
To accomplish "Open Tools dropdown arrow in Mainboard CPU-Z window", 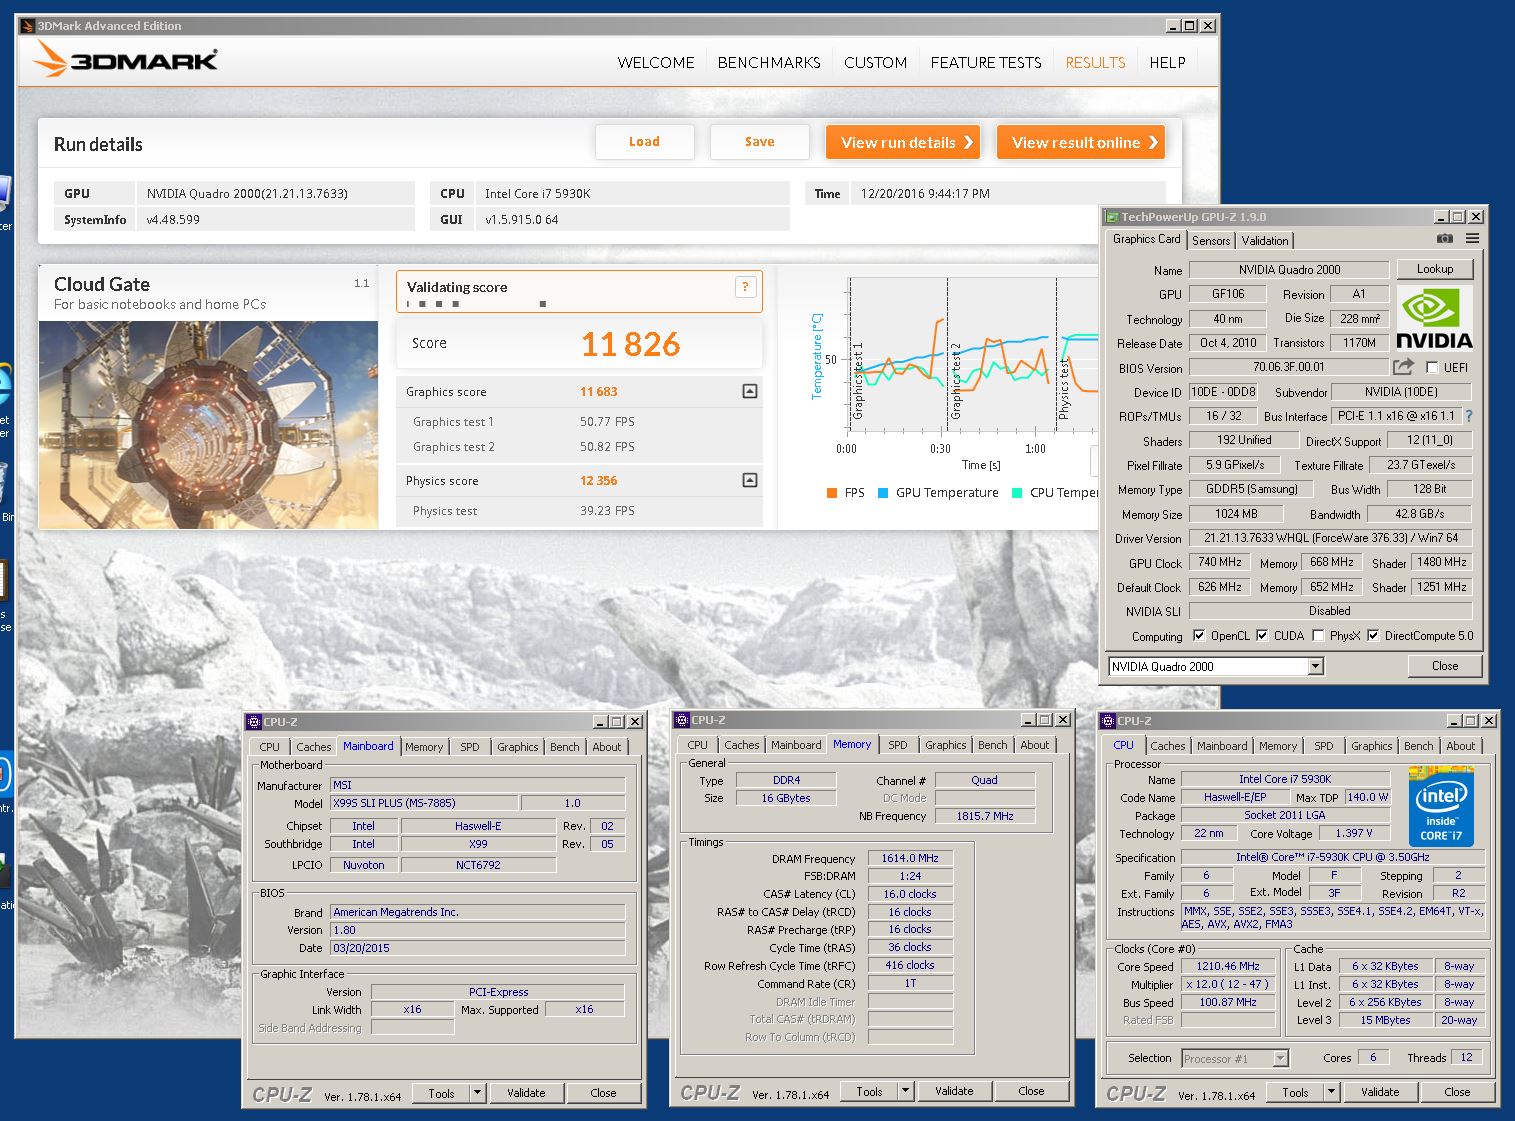I will tap(477, 1093).
